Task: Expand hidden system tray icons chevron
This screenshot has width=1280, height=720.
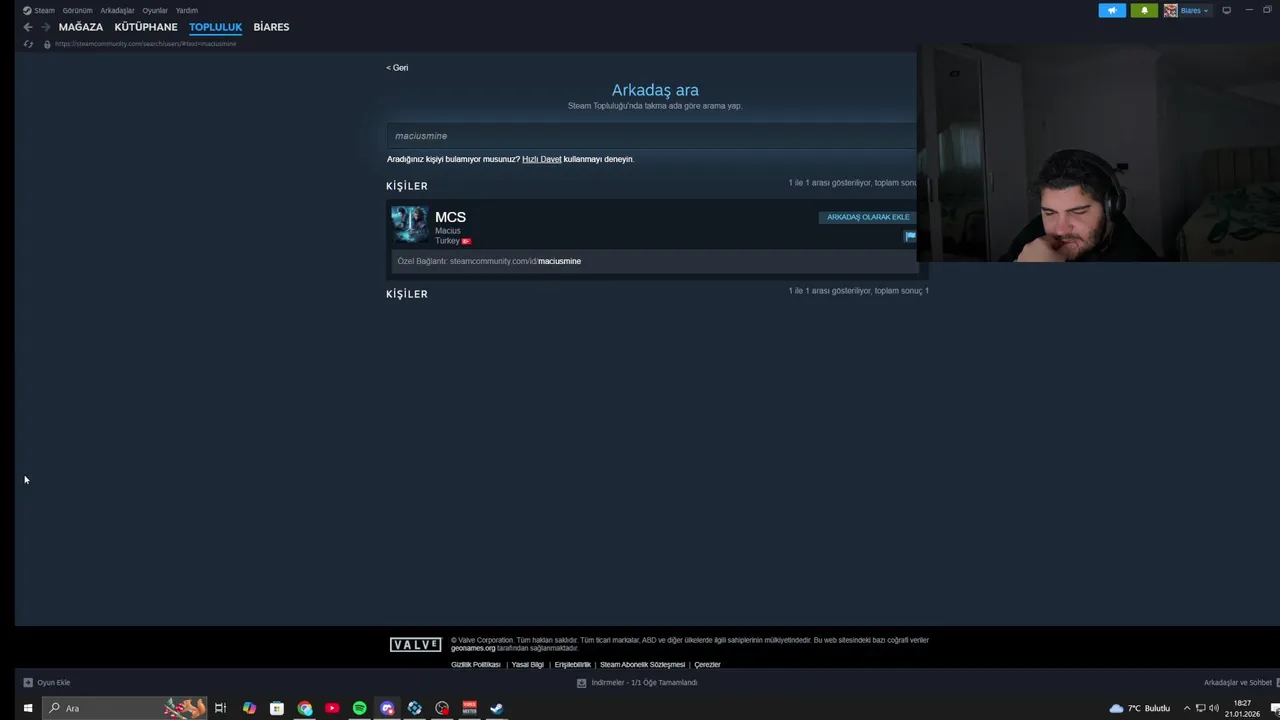Action: click(x=1186, y=708)
